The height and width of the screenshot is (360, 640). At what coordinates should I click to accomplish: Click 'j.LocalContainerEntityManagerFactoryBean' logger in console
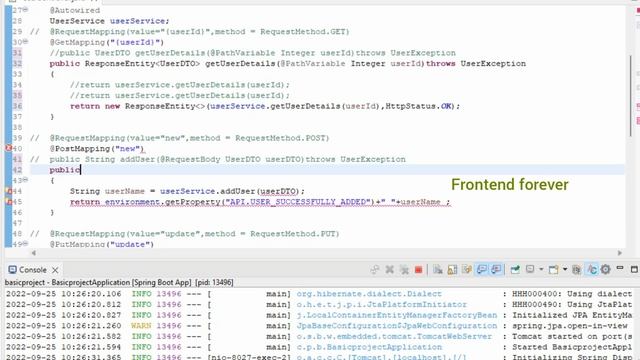click(397, 315)
